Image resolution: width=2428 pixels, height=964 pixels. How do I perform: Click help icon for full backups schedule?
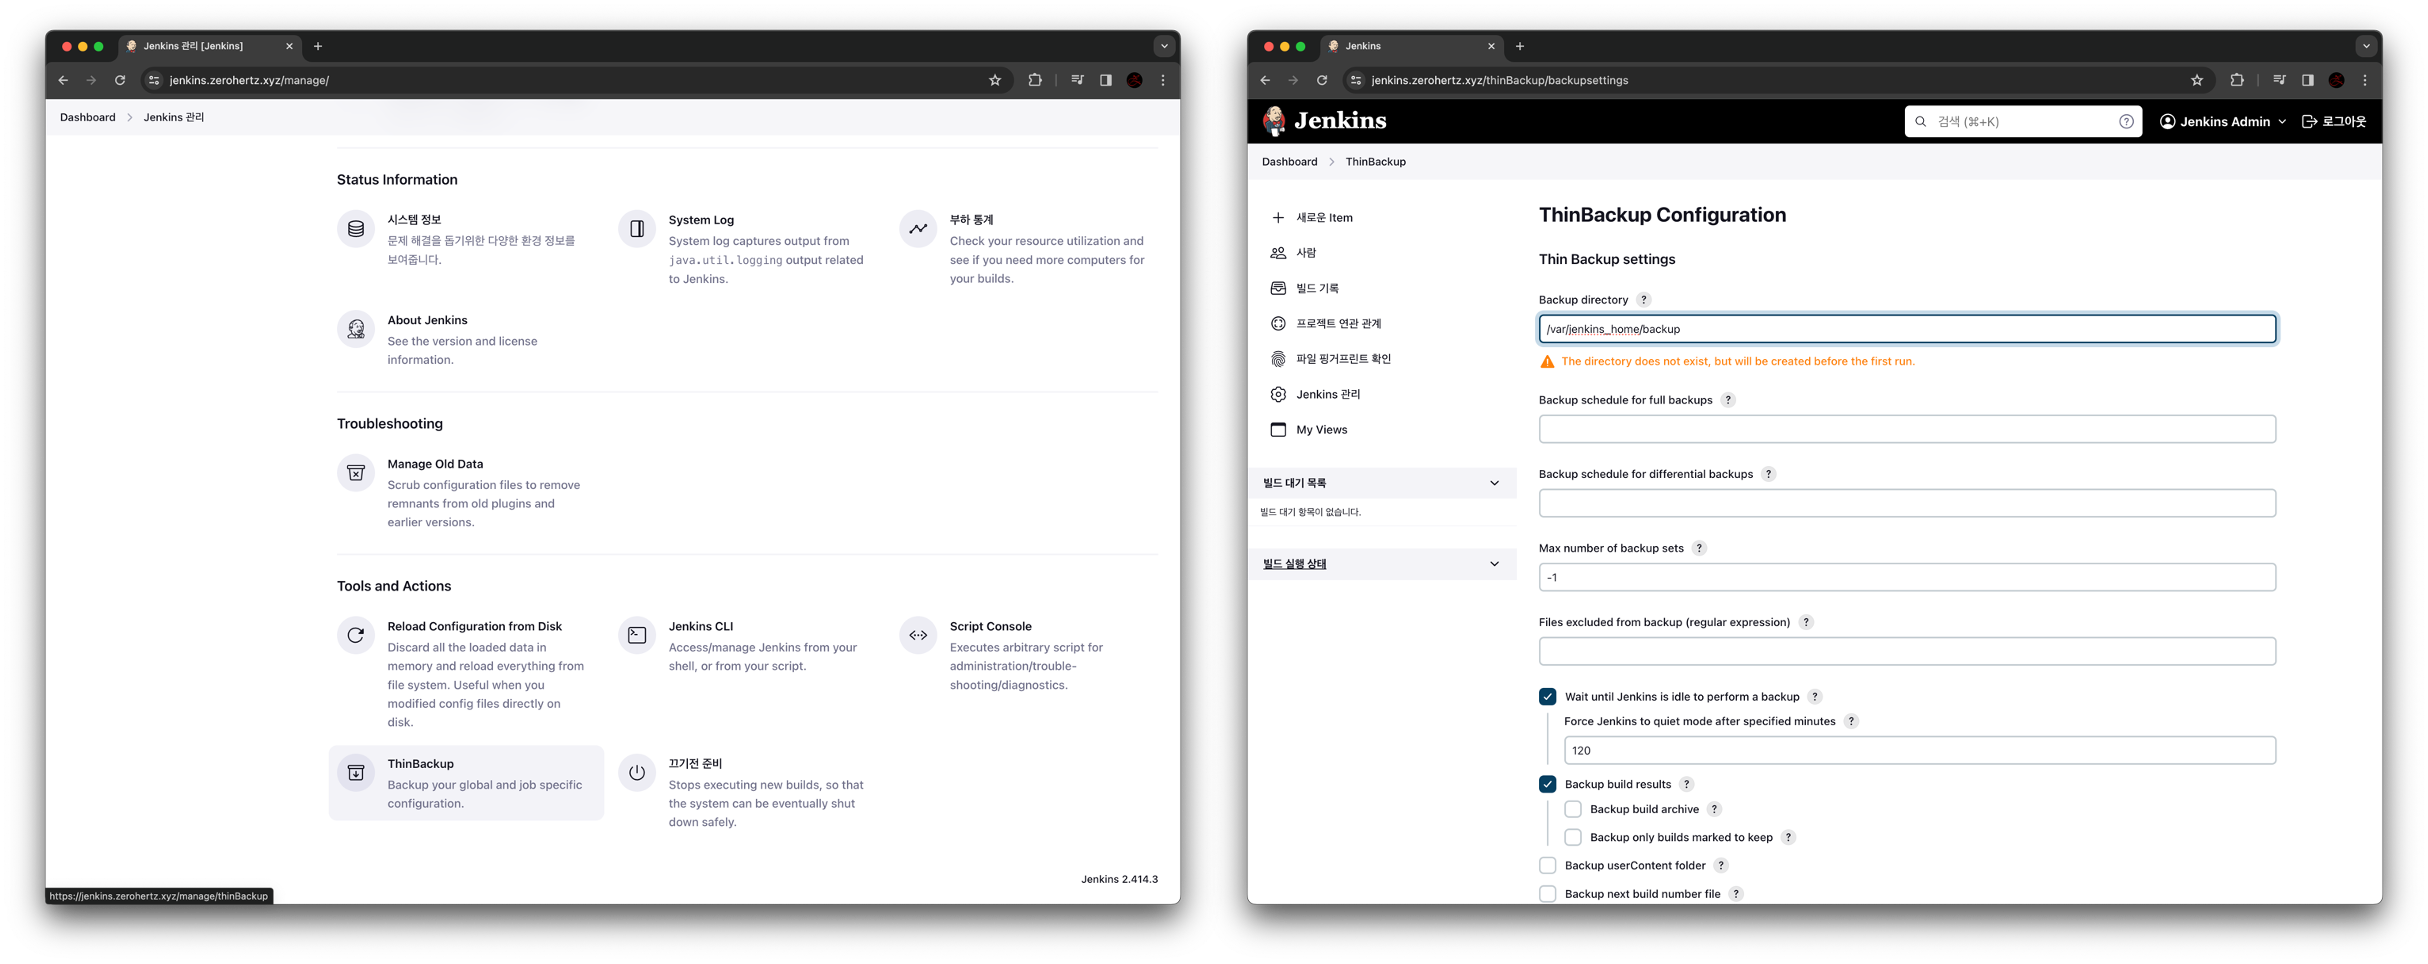click(1728, 400)
